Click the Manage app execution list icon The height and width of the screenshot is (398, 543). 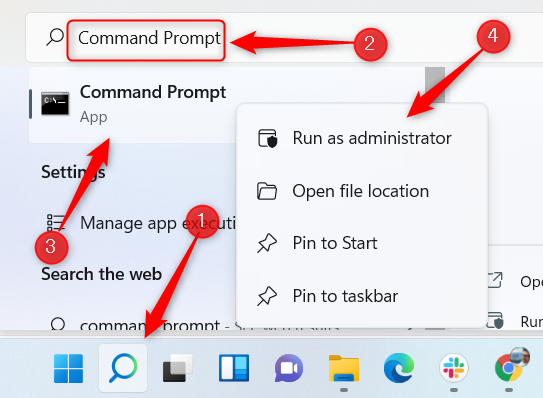click(55, 222)
